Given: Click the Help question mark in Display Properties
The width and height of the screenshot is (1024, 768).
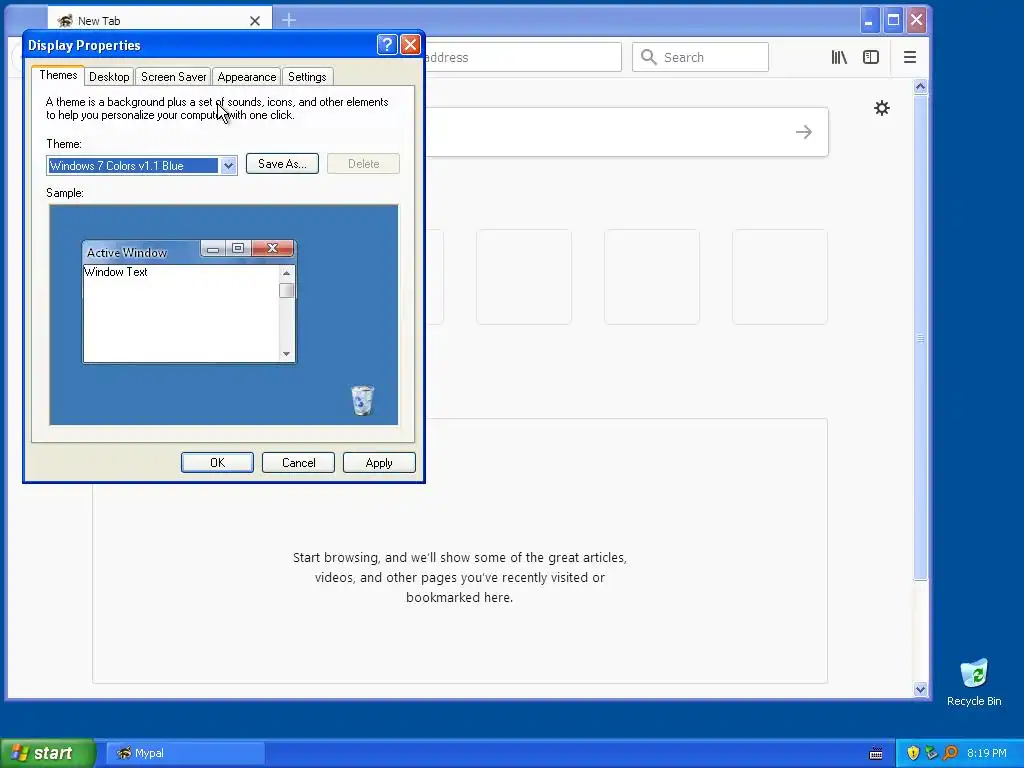Looking at the screenshot, I should click(387, 44).
